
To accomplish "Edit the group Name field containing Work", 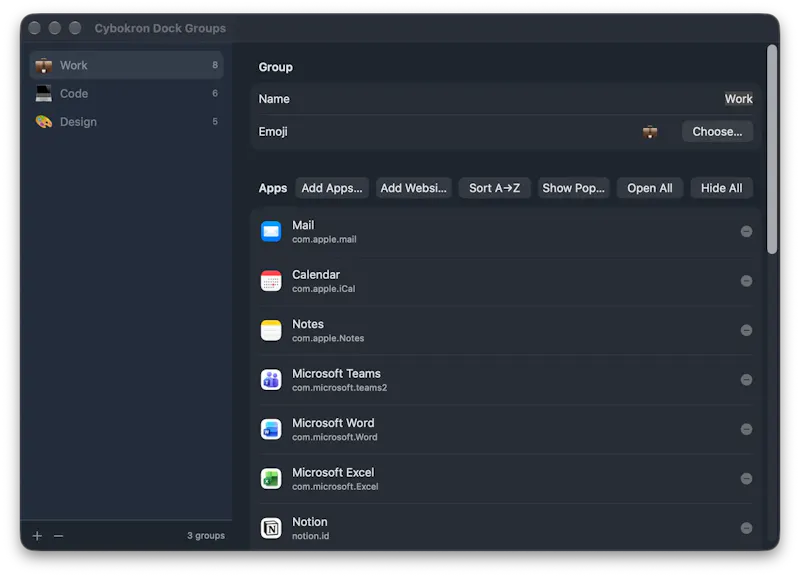I will (738, 99).
